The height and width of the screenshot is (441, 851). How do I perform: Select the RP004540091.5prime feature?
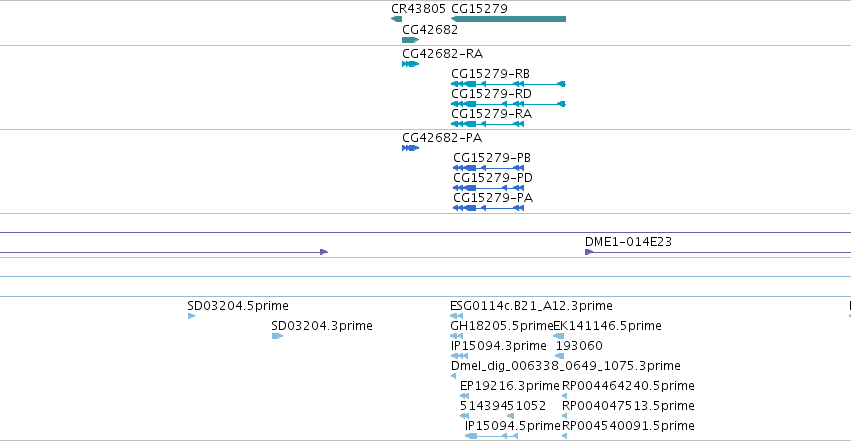(564, 436)
